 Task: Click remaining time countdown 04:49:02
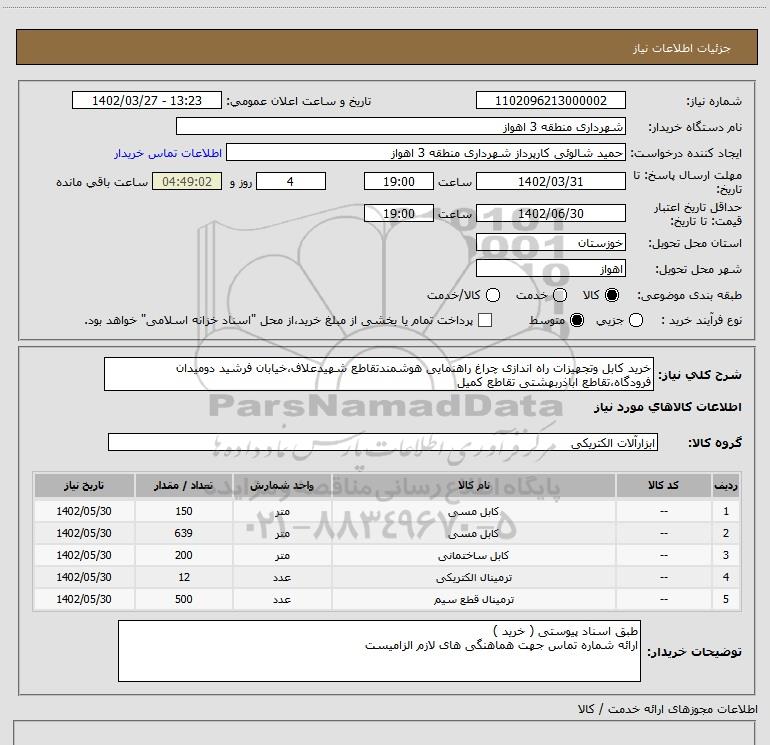point(187,181)
